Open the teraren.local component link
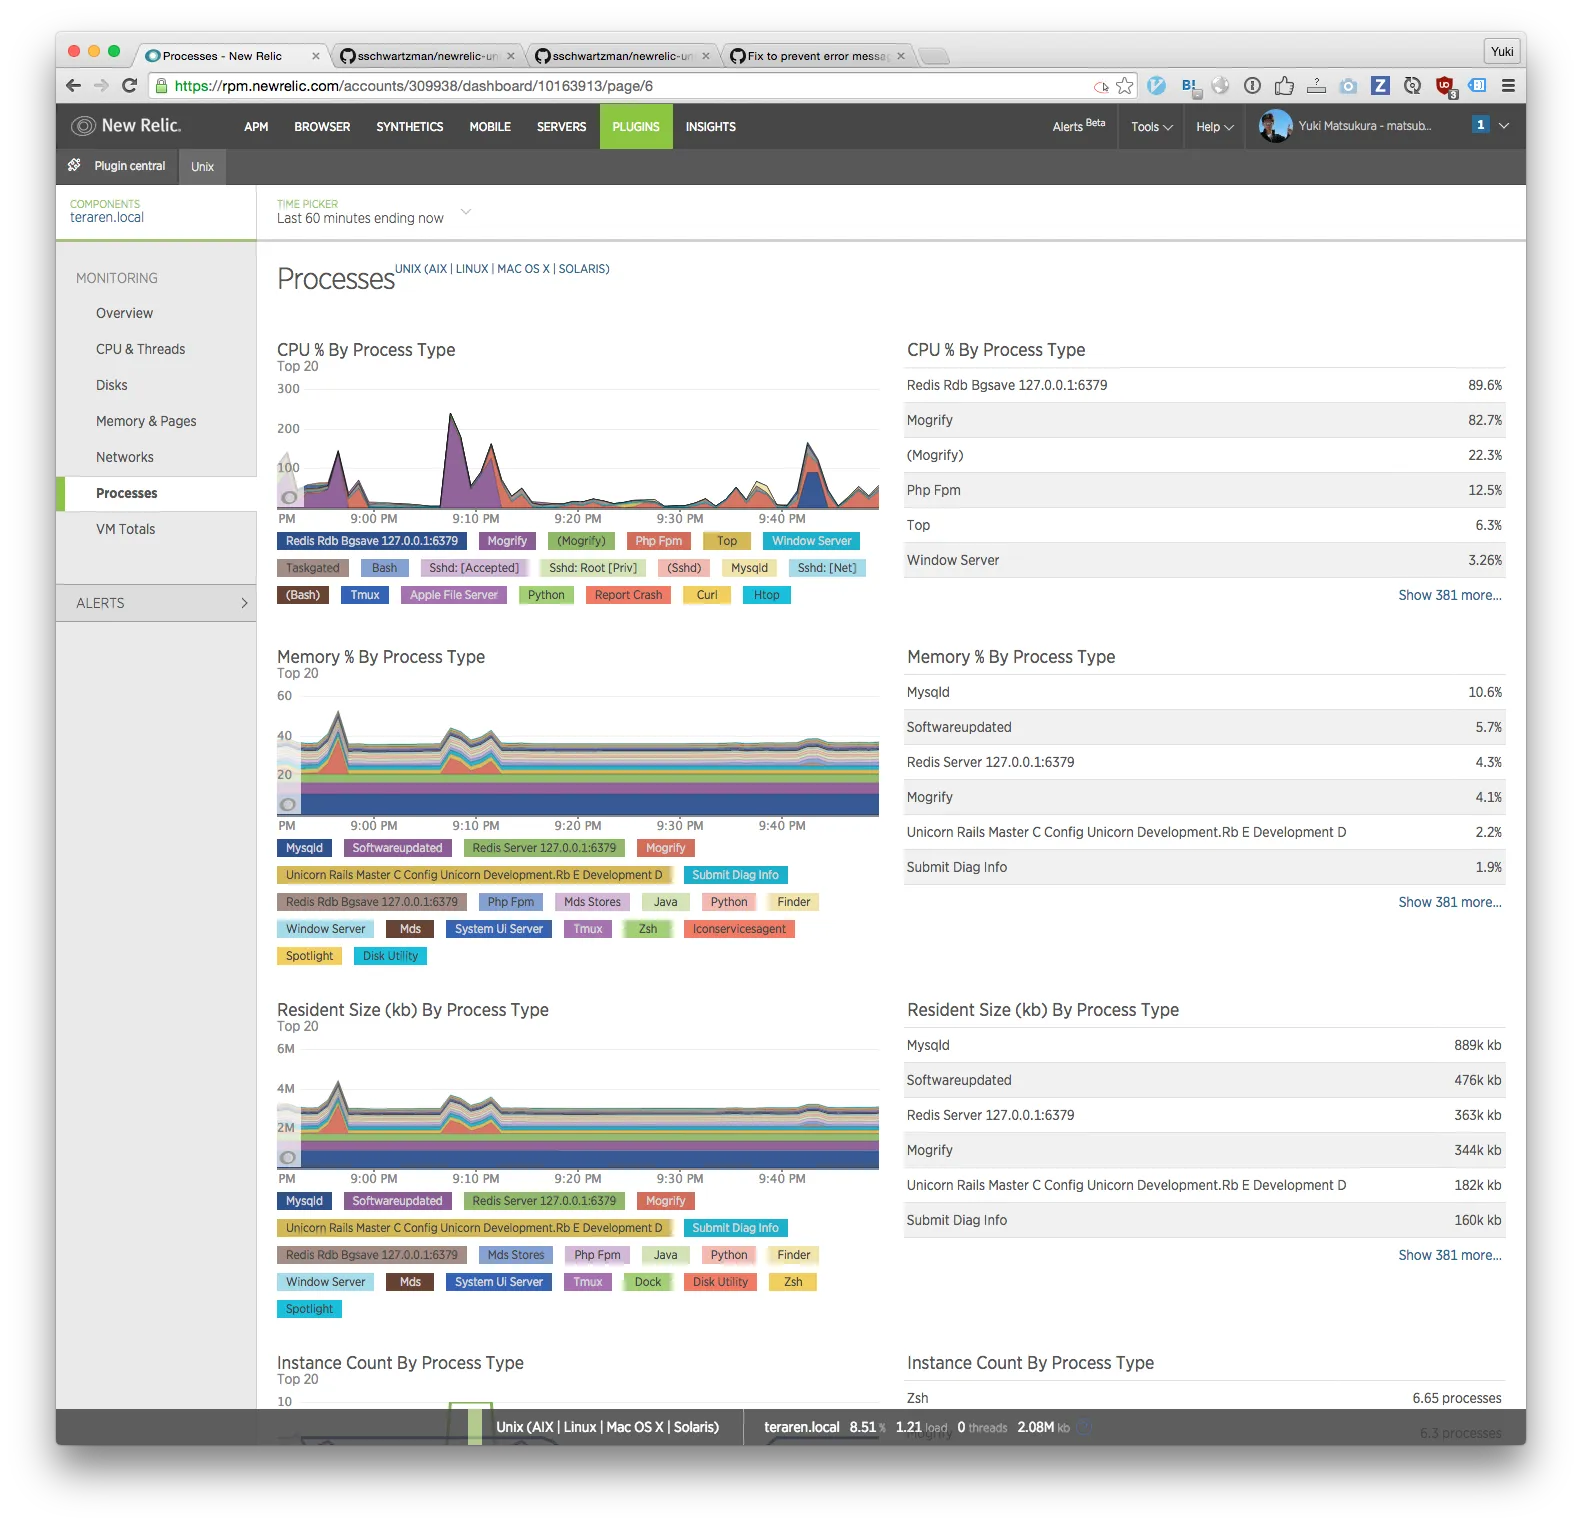Viewport: 1582px width, 1525px height. 107,217
